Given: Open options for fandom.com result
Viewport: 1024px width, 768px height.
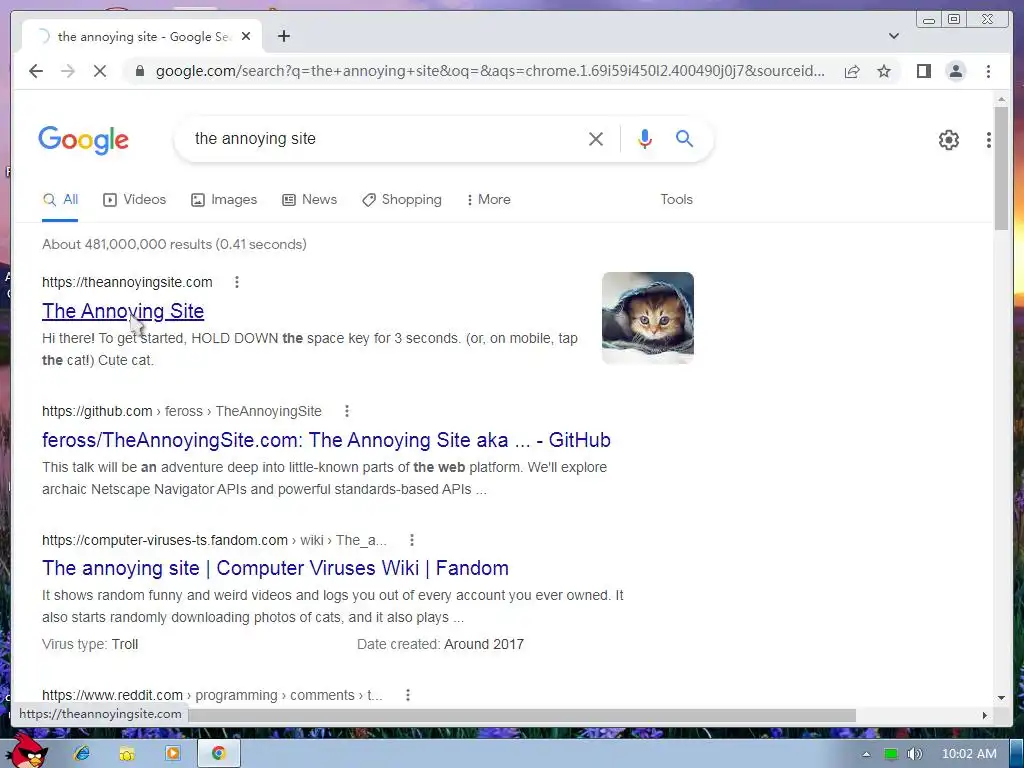Looking at the screenshot, I should pyautogui.click(x=411, y=540).
